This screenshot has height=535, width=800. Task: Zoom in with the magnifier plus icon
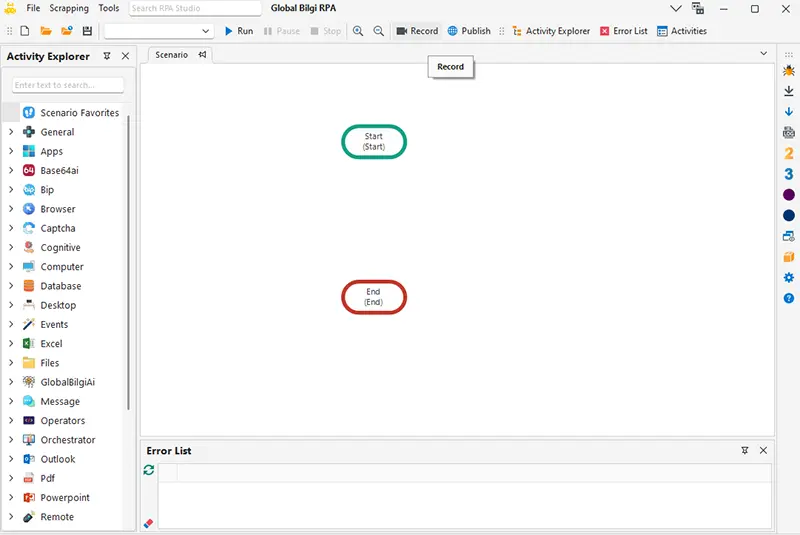(358, 31)
